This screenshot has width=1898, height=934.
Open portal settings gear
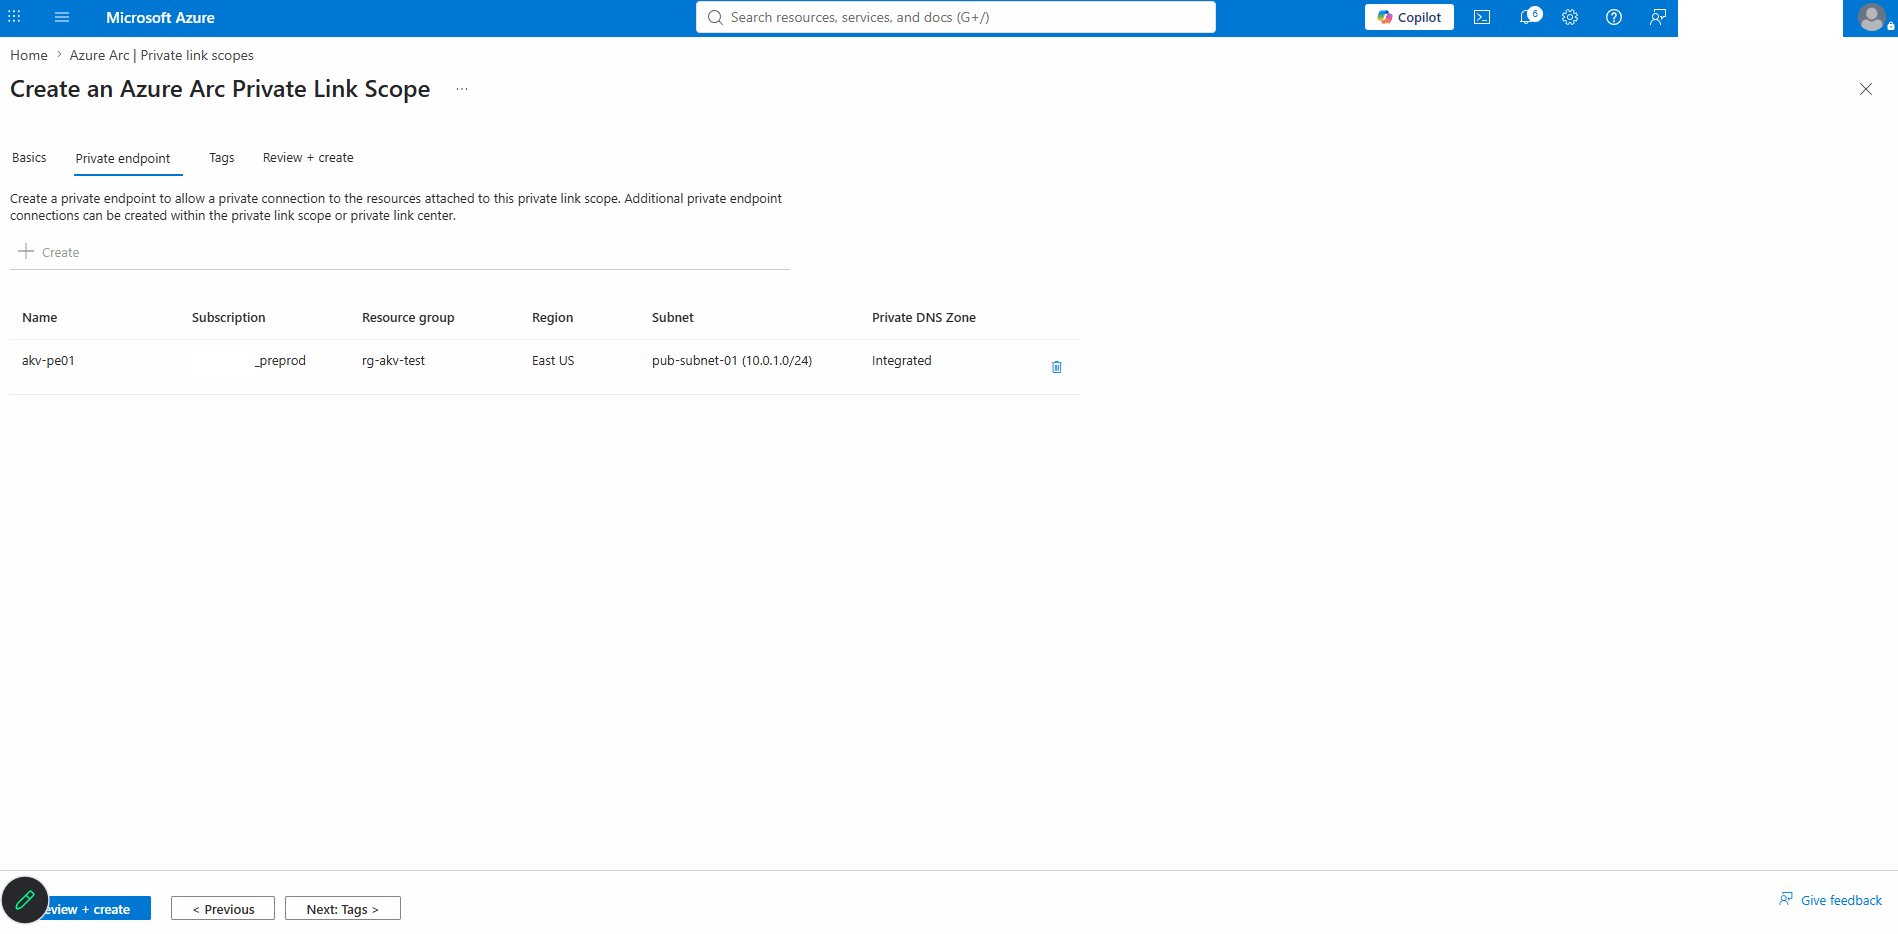(x=1570, y=17)
